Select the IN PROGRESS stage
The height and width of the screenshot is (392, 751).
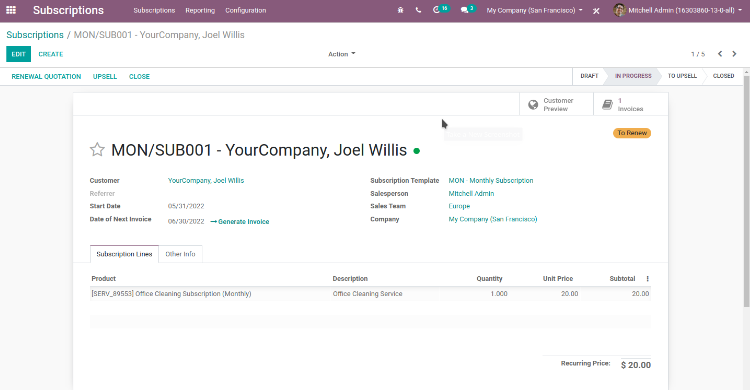(633, 76)
